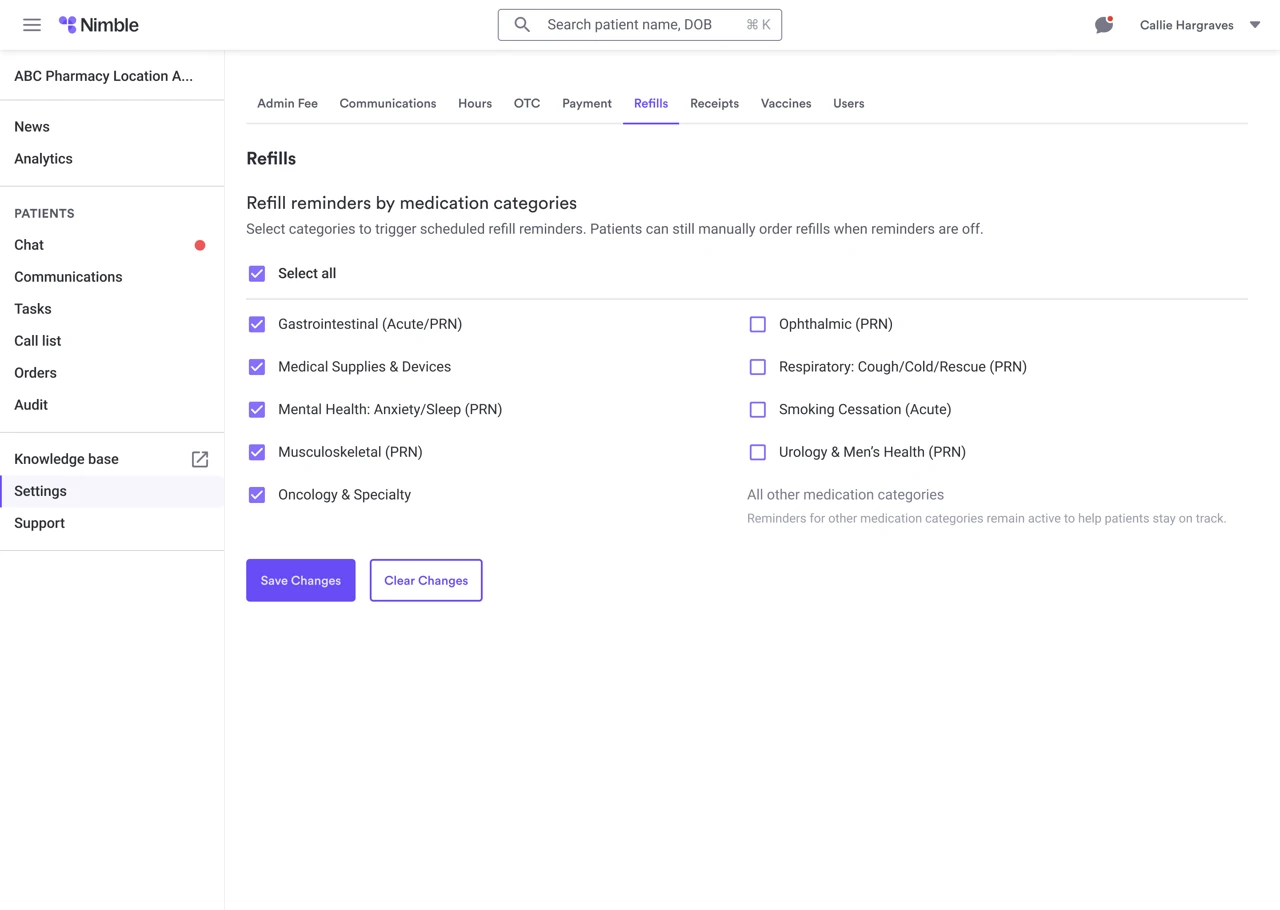Select the Refills tab
The width and height of the screenshot is (1280, 910).
point(651,103)
